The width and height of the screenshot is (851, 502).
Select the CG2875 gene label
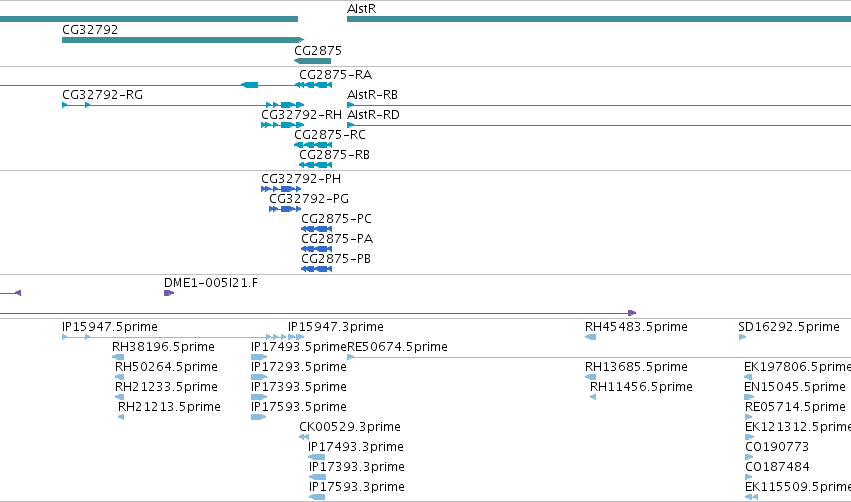318,50
